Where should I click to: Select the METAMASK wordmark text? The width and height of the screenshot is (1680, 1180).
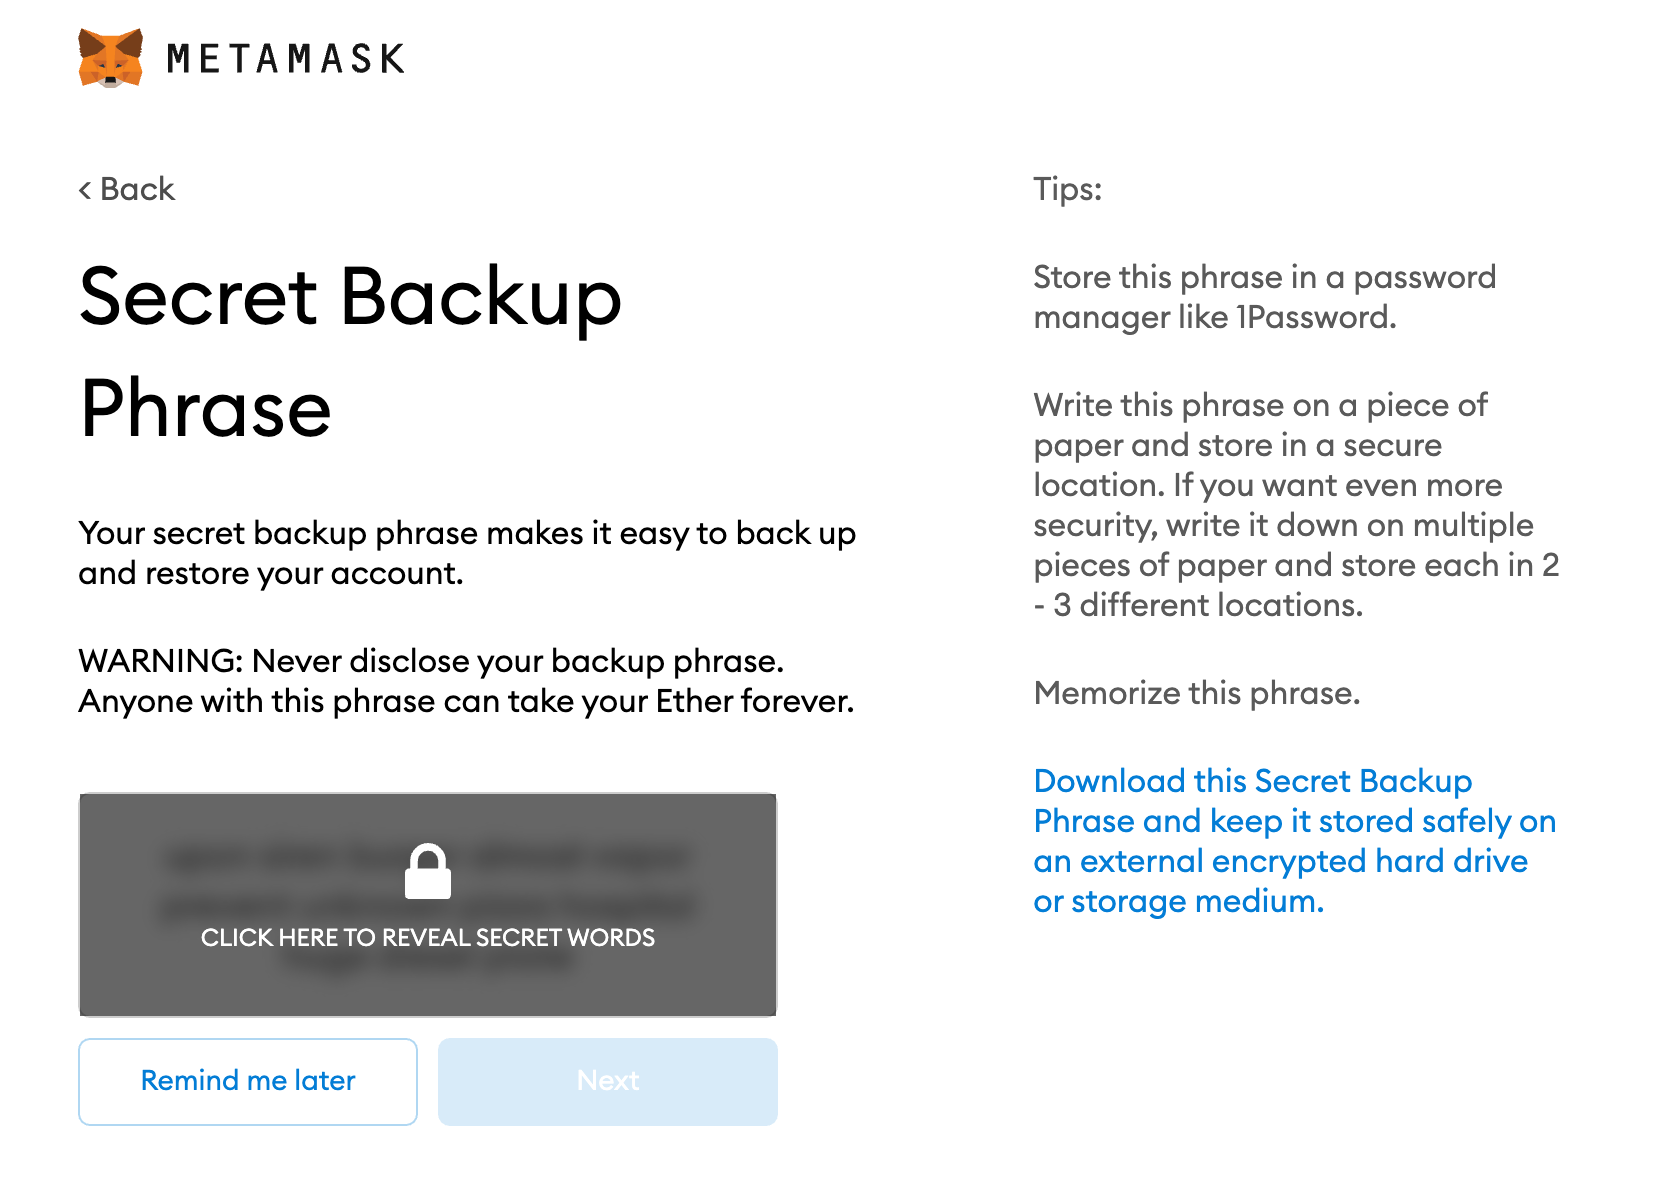[x=286, y=58]
